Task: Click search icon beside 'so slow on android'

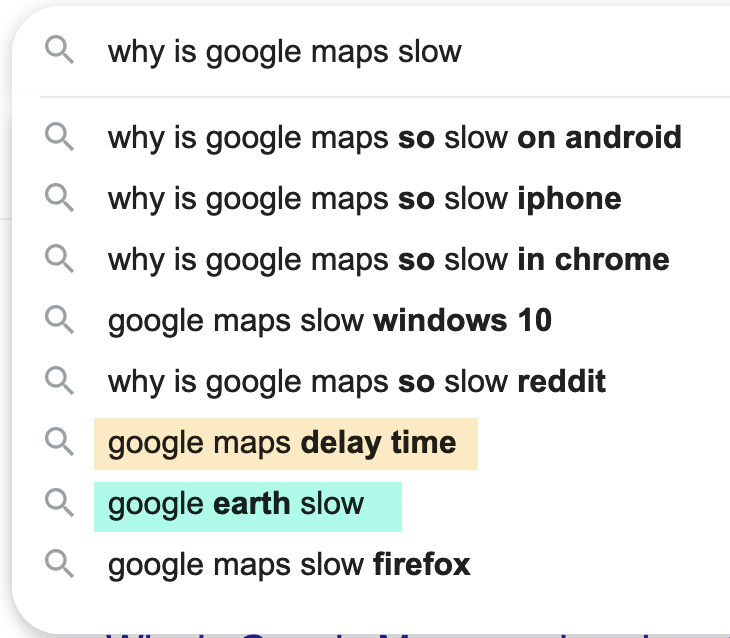Action: pyautogui.click(x=60, y=137)
